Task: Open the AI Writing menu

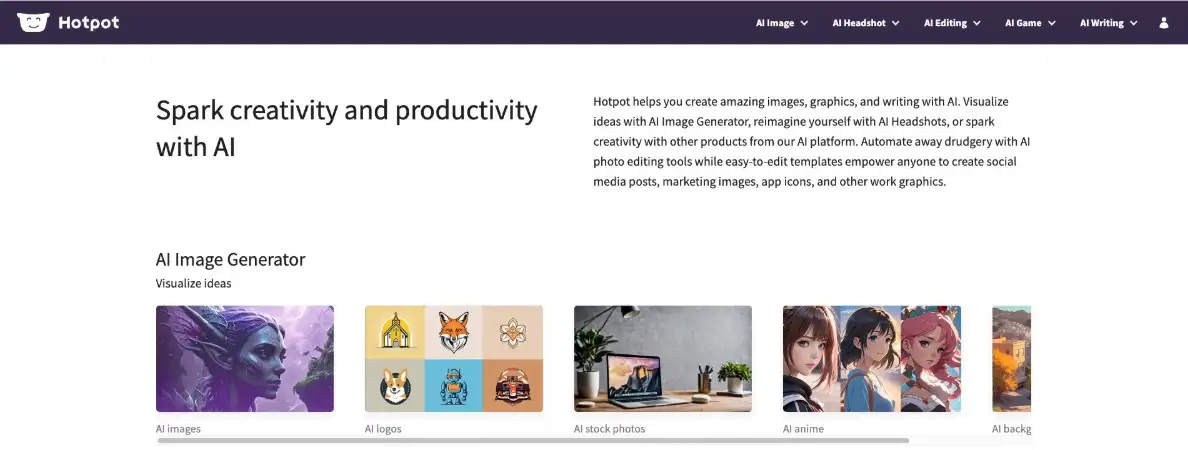Action: point(1108,23)
